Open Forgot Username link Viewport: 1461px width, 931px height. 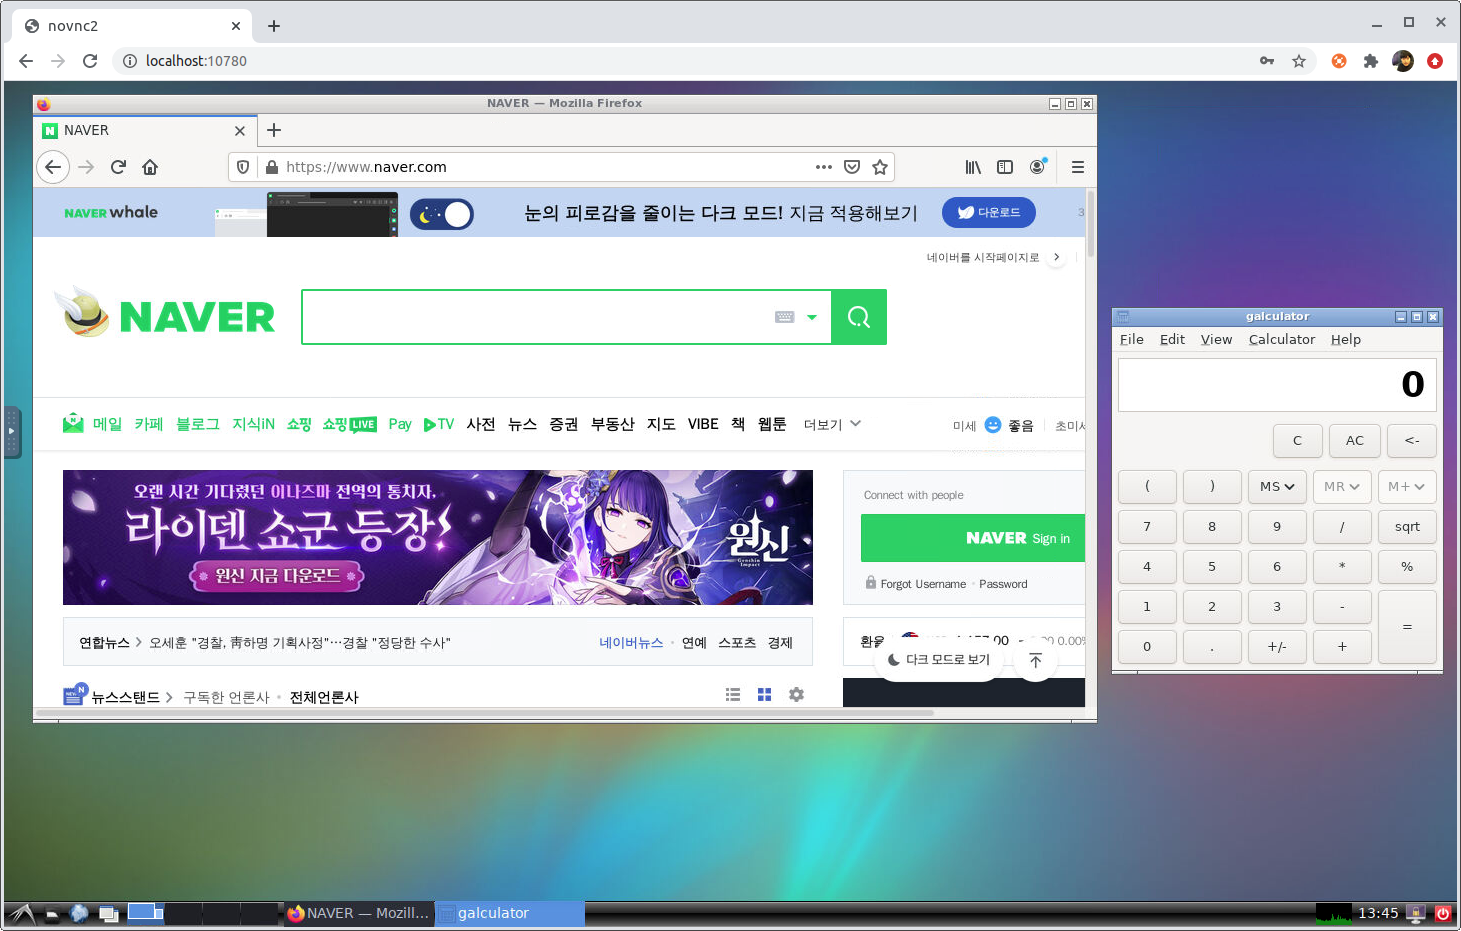pyautogui.click(x=923, y=584)
